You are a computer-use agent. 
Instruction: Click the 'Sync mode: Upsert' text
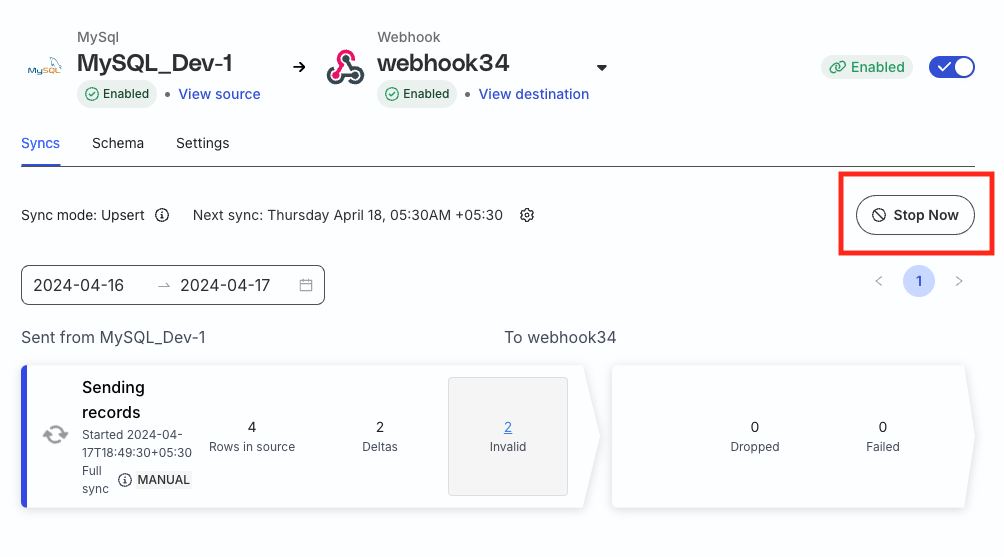(83, 215)
